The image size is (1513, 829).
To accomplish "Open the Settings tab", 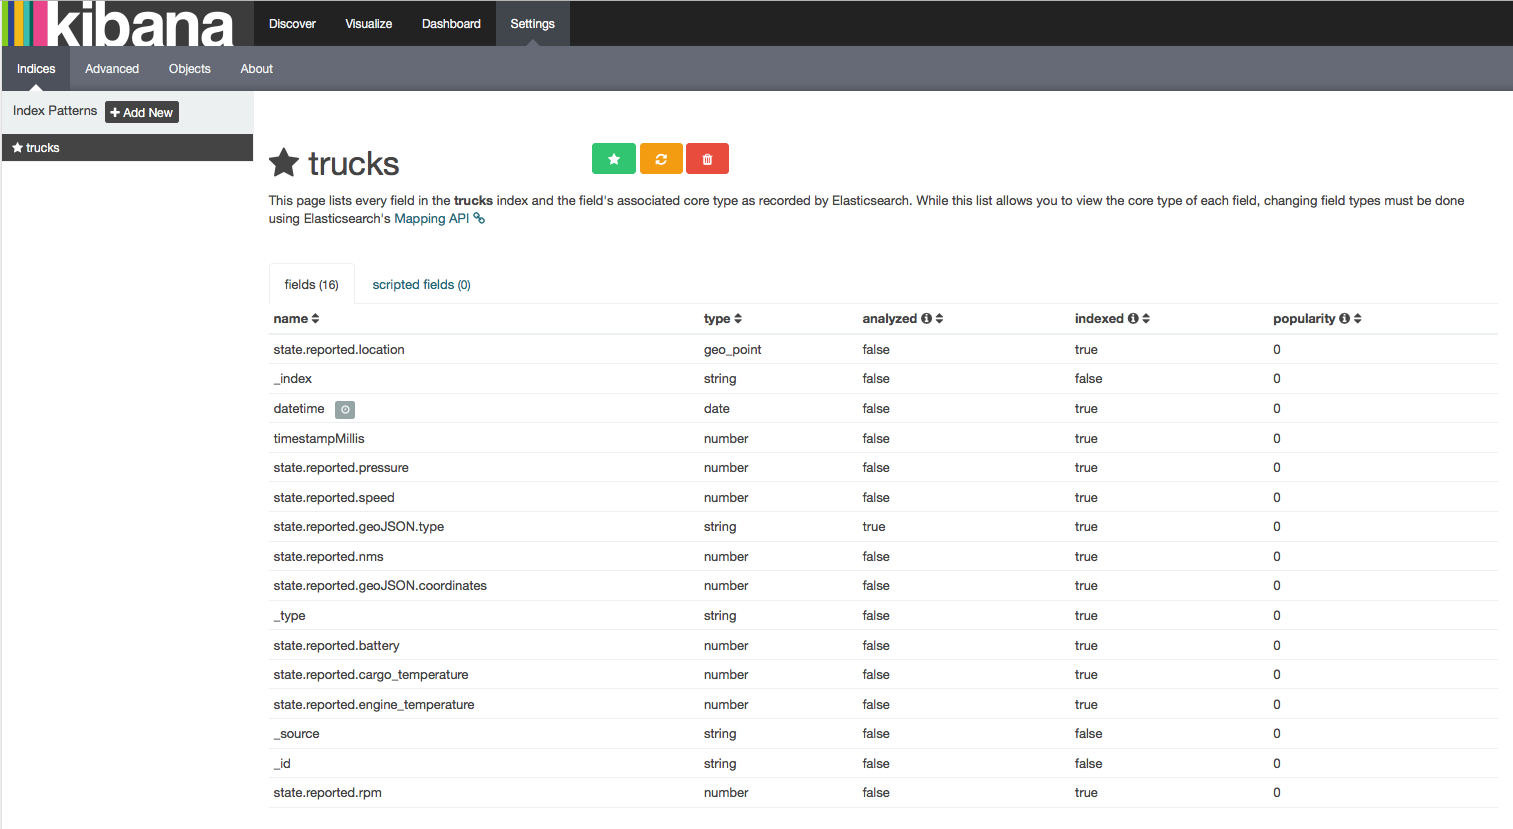I will (x=532, y=23).
